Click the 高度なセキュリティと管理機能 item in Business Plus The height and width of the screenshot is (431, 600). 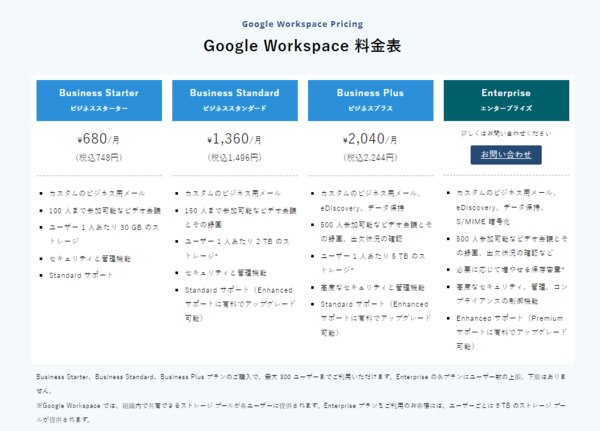pos(372,287)
